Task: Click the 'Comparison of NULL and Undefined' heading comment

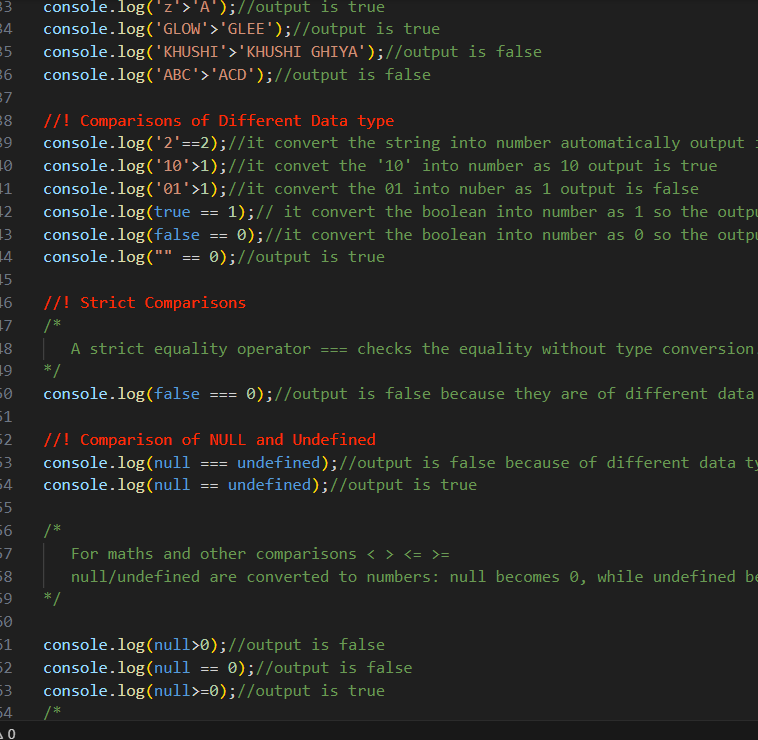Action: coord(209,440)
